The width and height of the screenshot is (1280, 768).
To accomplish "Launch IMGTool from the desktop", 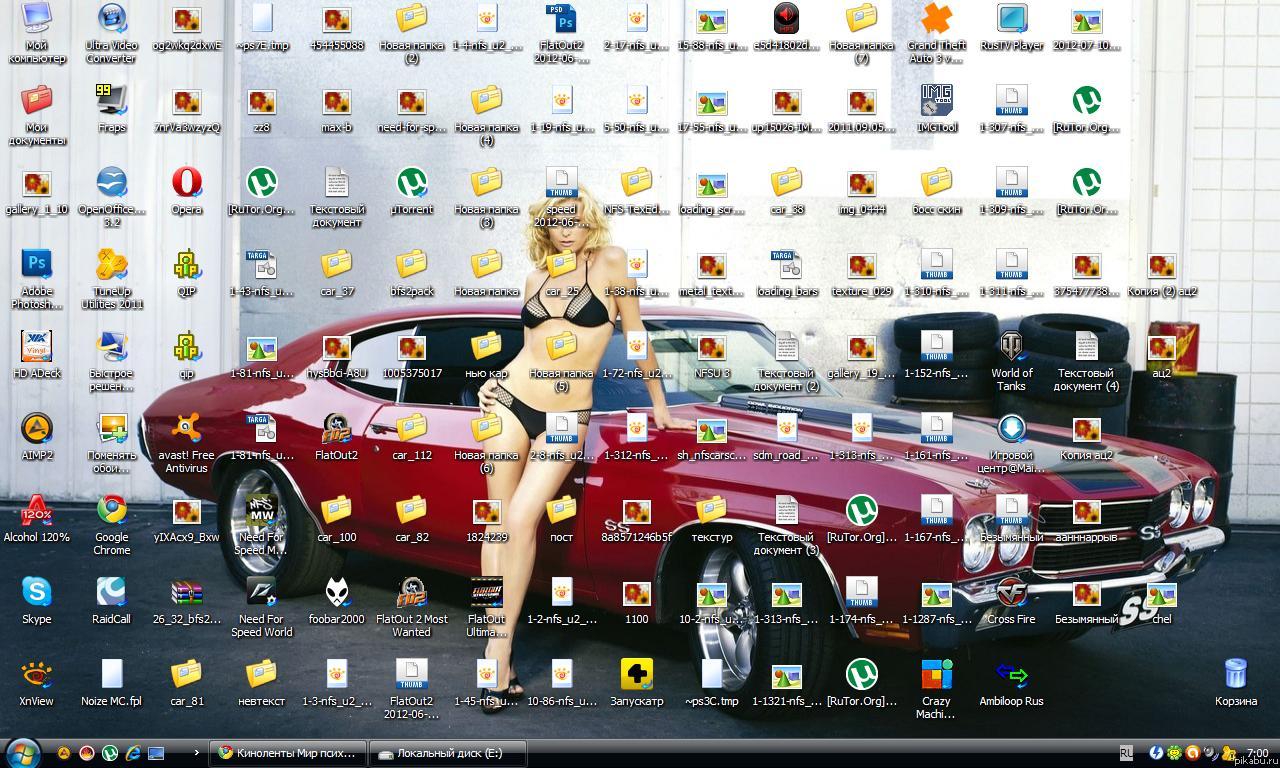I will (937, 108).
